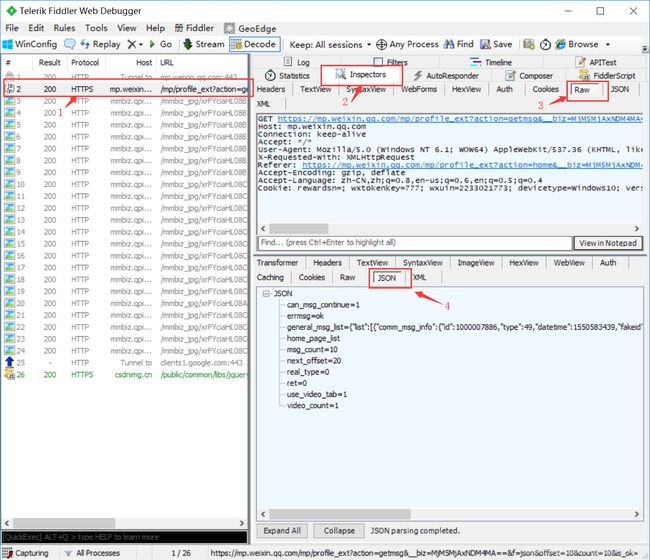Select the response WebView tab
This screenshot has width=650, height=560.
pyautogui.click(x=569, y=263)
